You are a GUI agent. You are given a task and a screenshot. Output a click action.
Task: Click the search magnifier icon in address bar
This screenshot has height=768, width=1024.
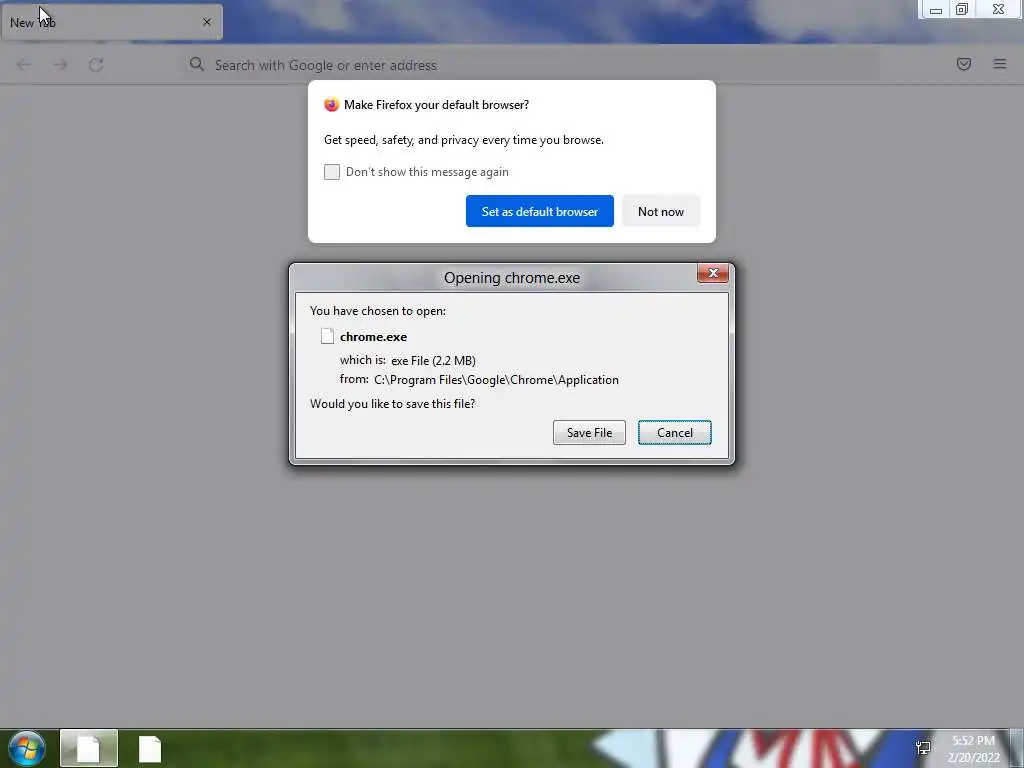tap(197, 64)
